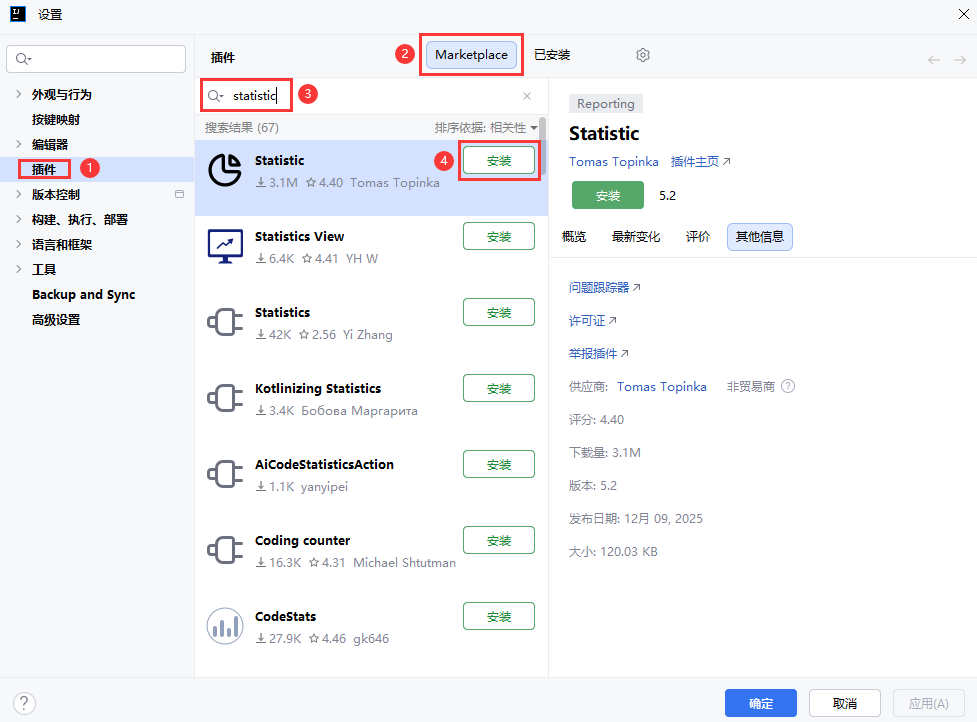Click the Coding counter plug icon

click(x=225, y=550)
